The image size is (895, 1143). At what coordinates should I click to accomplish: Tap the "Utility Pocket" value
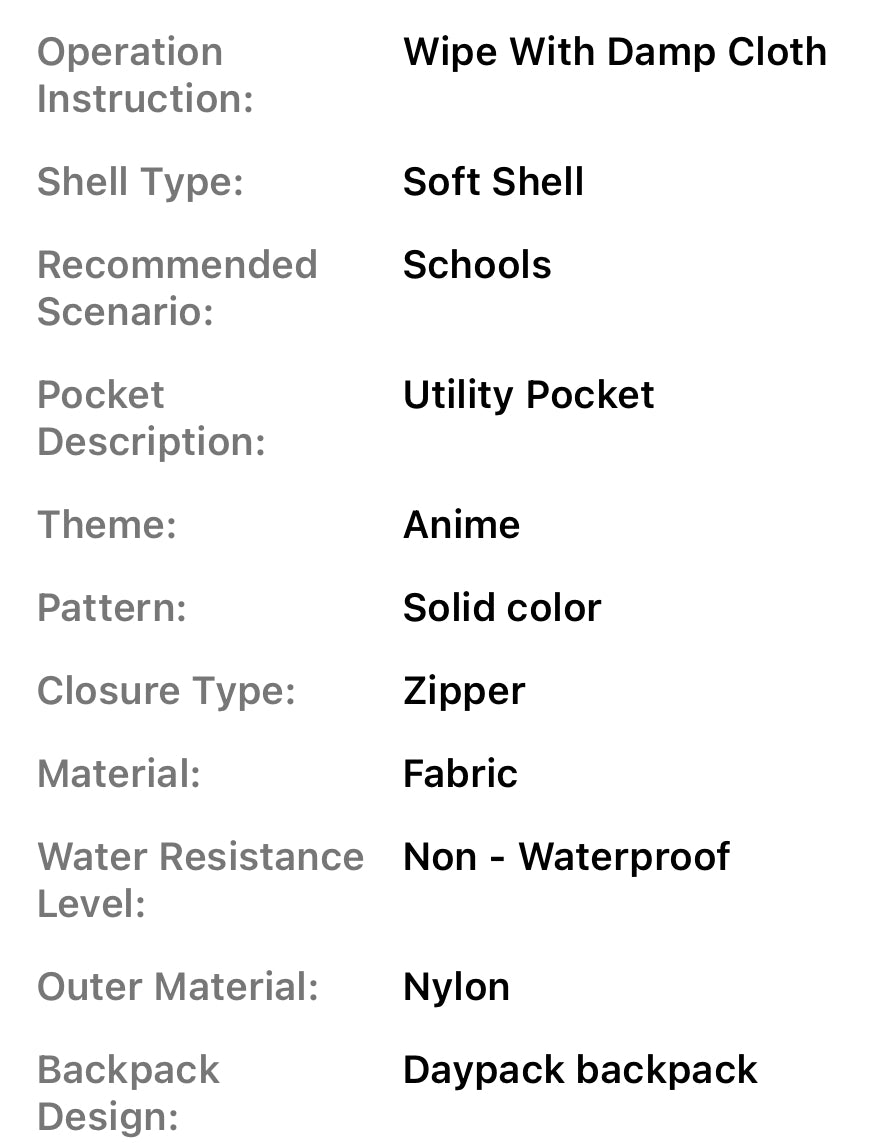tap(528, 395)
